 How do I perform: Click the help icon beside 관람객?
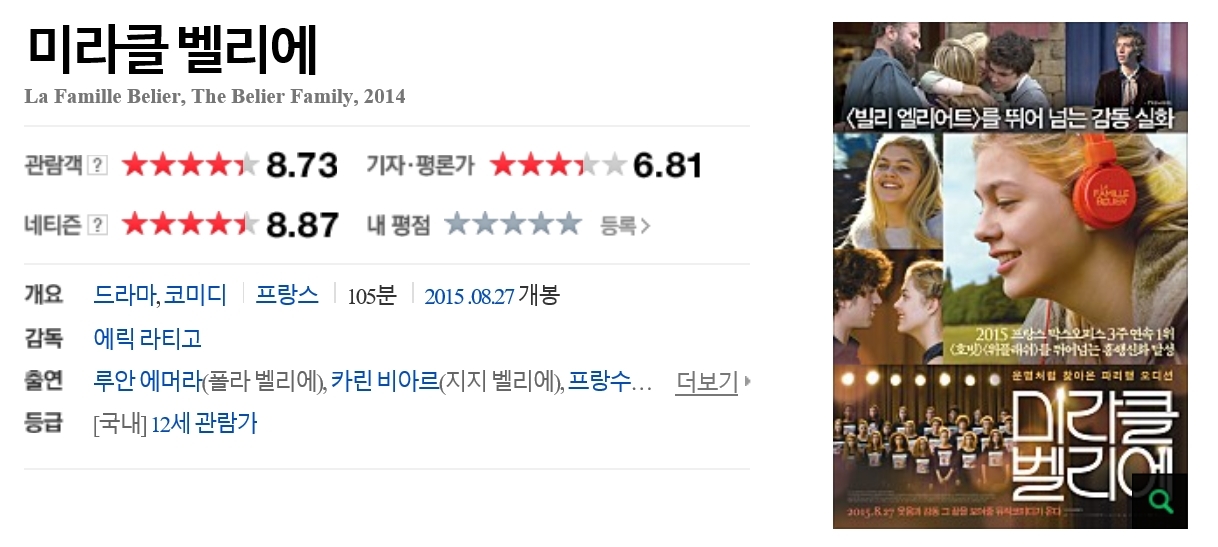point(97,165)
